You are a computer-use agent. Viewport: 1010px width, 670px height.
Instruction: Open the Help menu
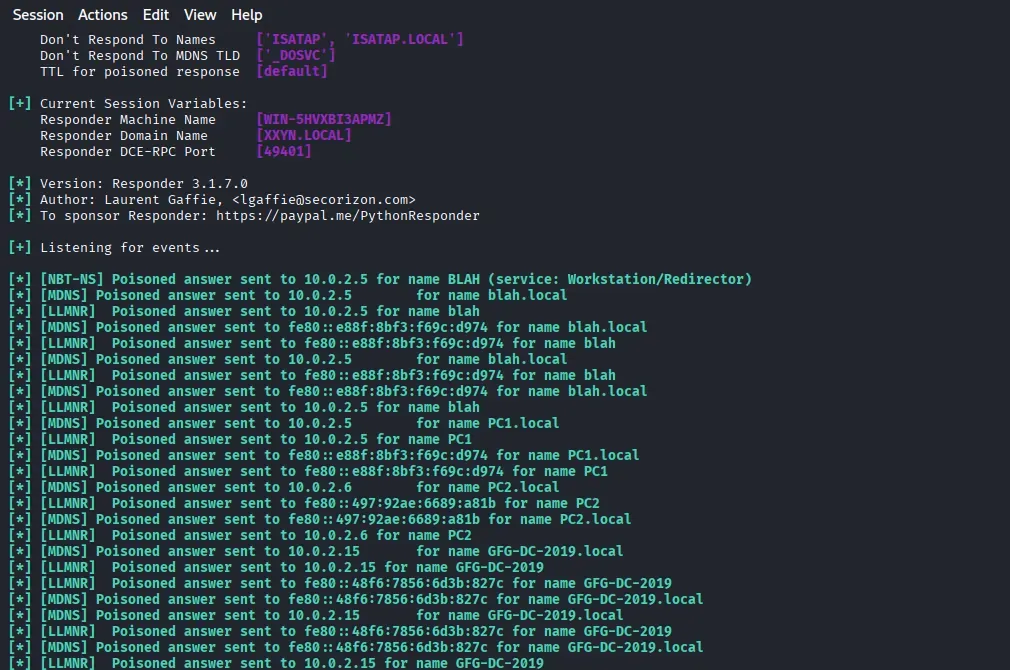[x=246, y=14]
